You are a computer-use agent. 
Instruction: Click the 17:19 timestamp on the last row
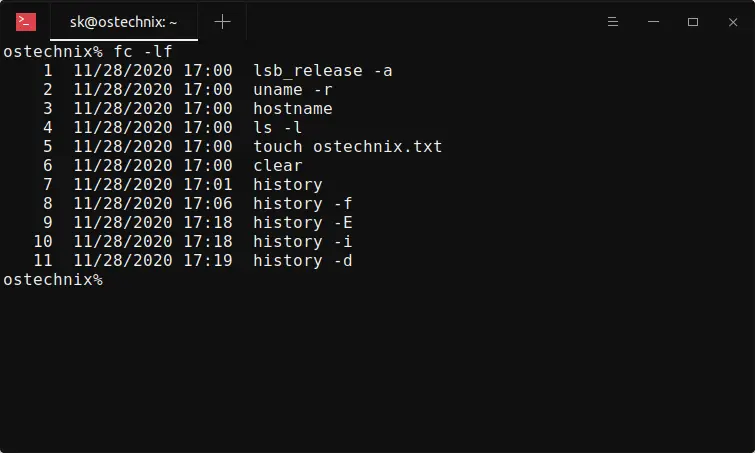pyautogui.click(x=208, y=260)
